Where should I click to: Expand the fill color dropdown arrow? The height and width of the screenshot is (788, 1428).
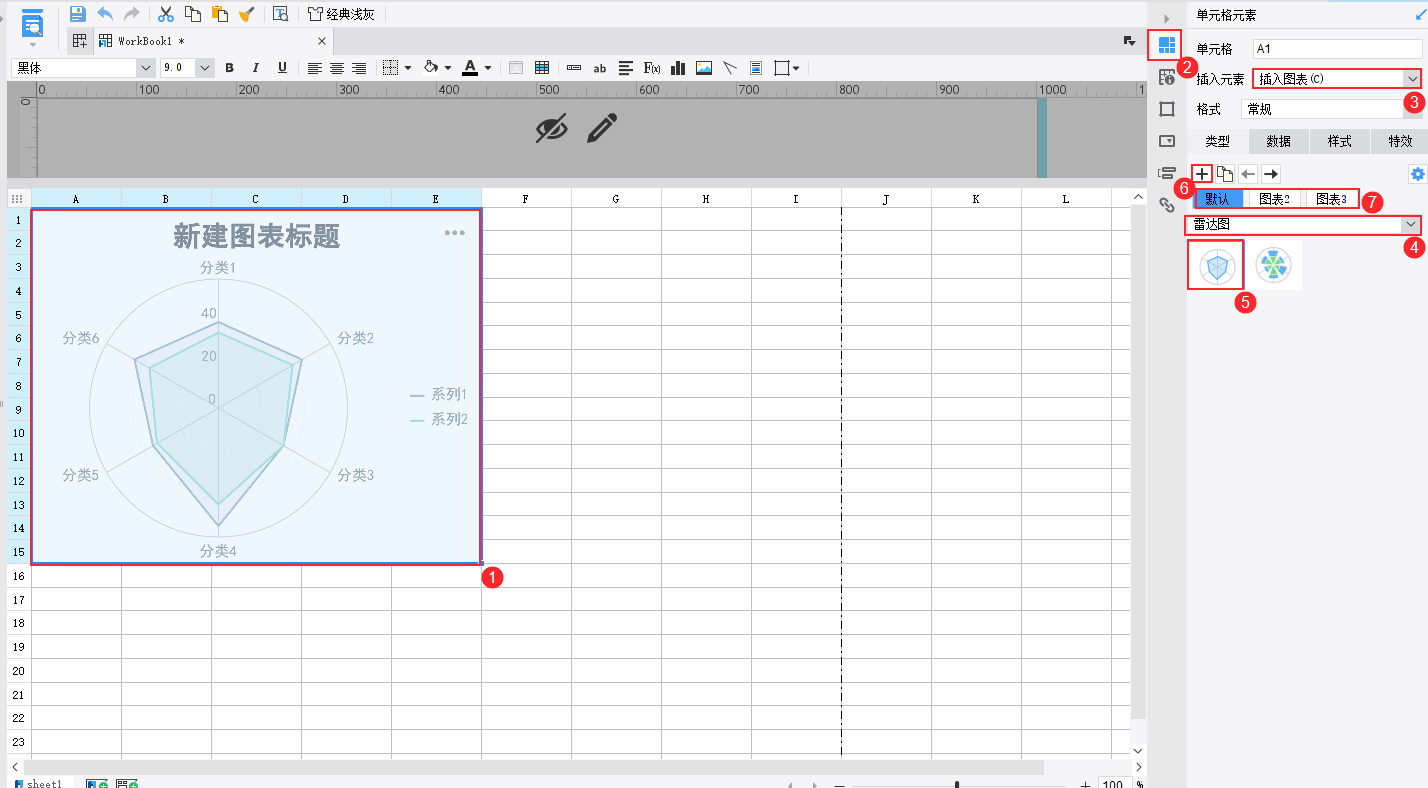(x=447, y=68)
